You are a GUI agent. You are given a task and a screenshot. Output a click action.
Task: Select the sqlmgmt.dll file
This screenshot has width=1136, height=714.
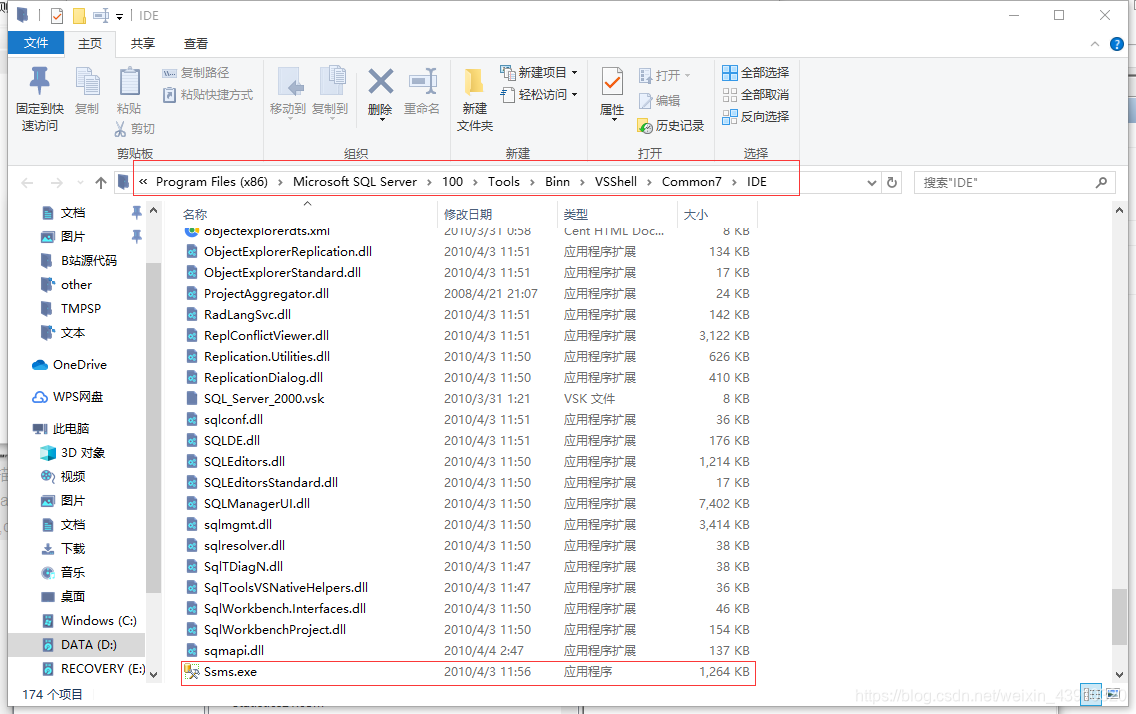(x=469, y=525)
